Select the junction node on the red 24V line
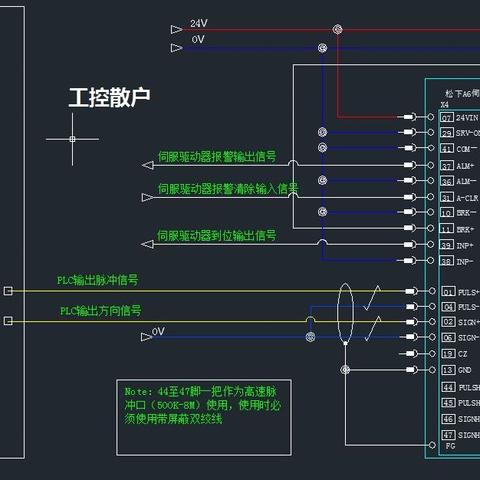Screen dimensions: 480x480 pos(337,29)
